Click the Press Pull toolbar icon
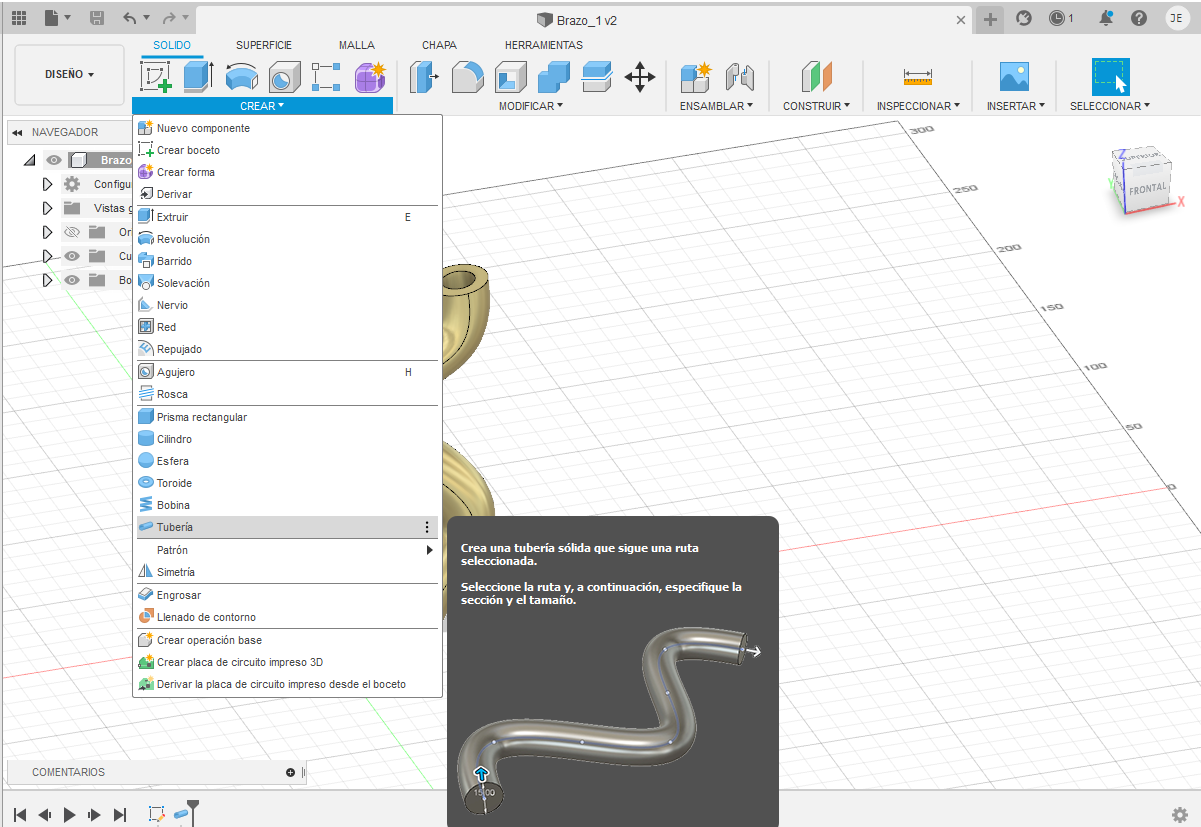1201x827 pixels. pos(425,77)
